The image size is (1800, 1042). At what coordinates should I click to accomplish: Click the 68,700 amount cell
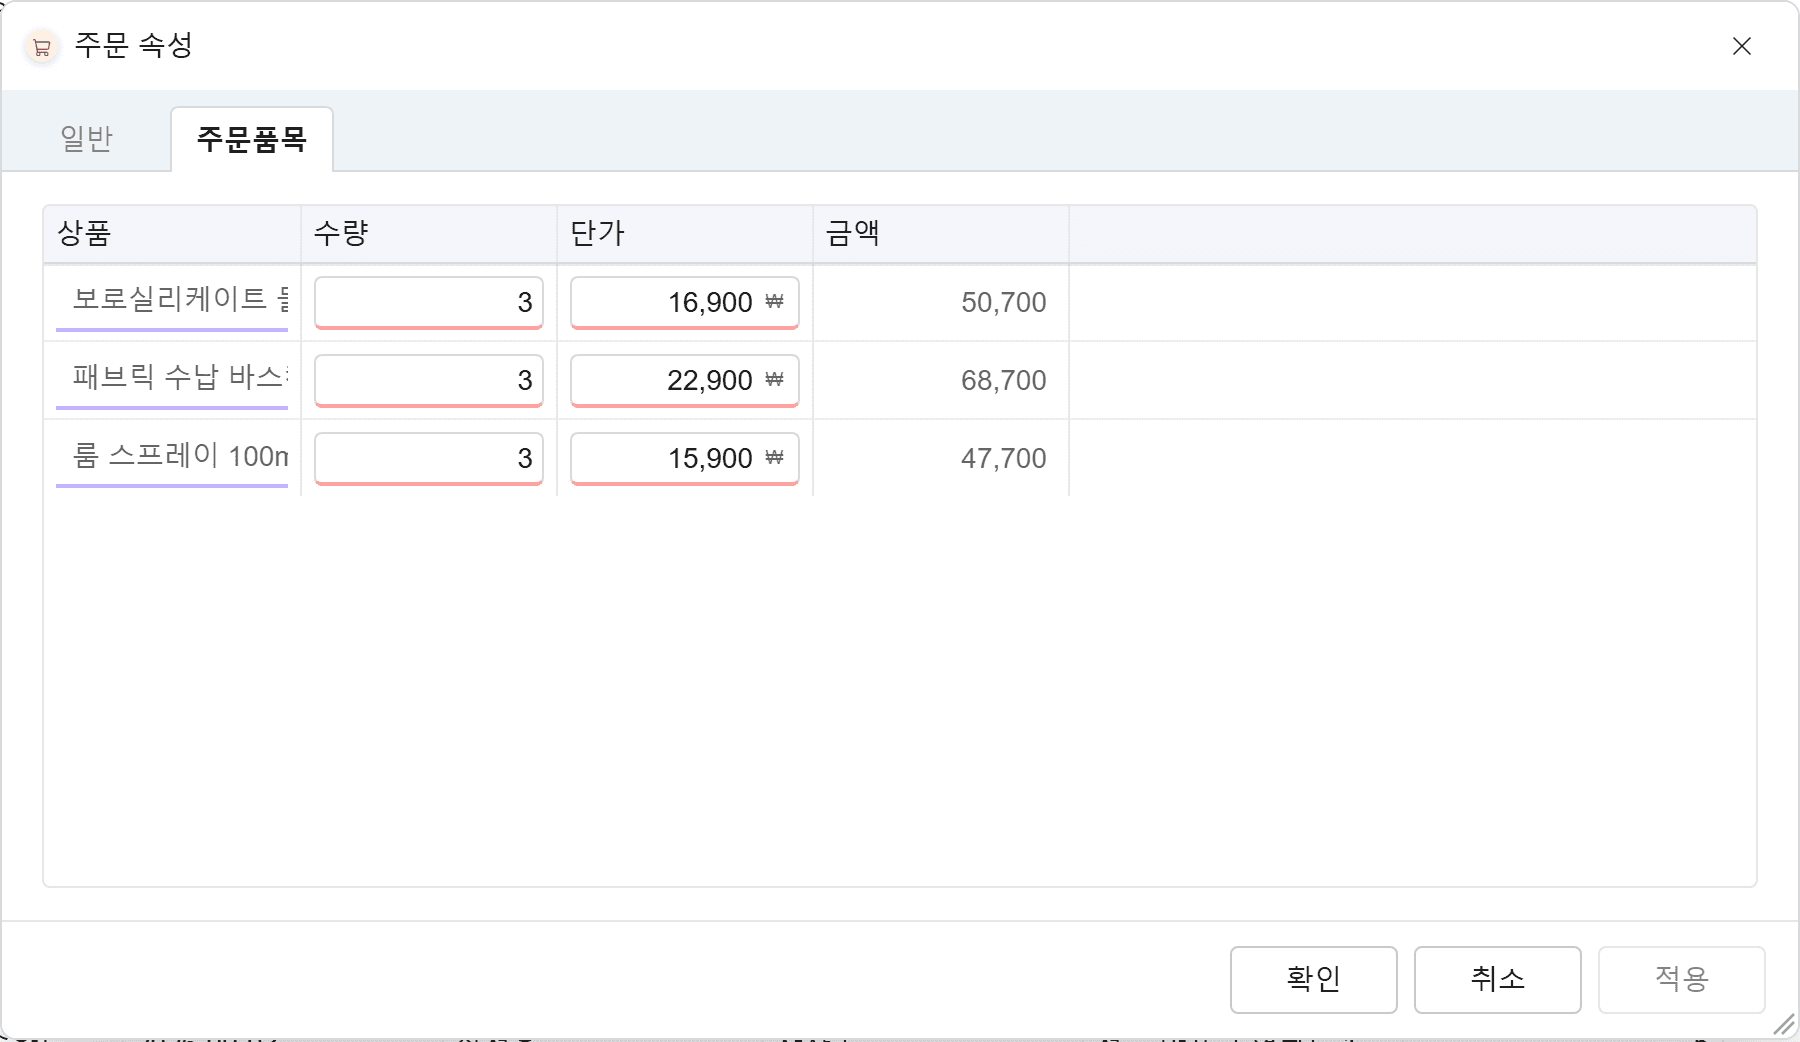pyautogui.click(x=941, y=380)
